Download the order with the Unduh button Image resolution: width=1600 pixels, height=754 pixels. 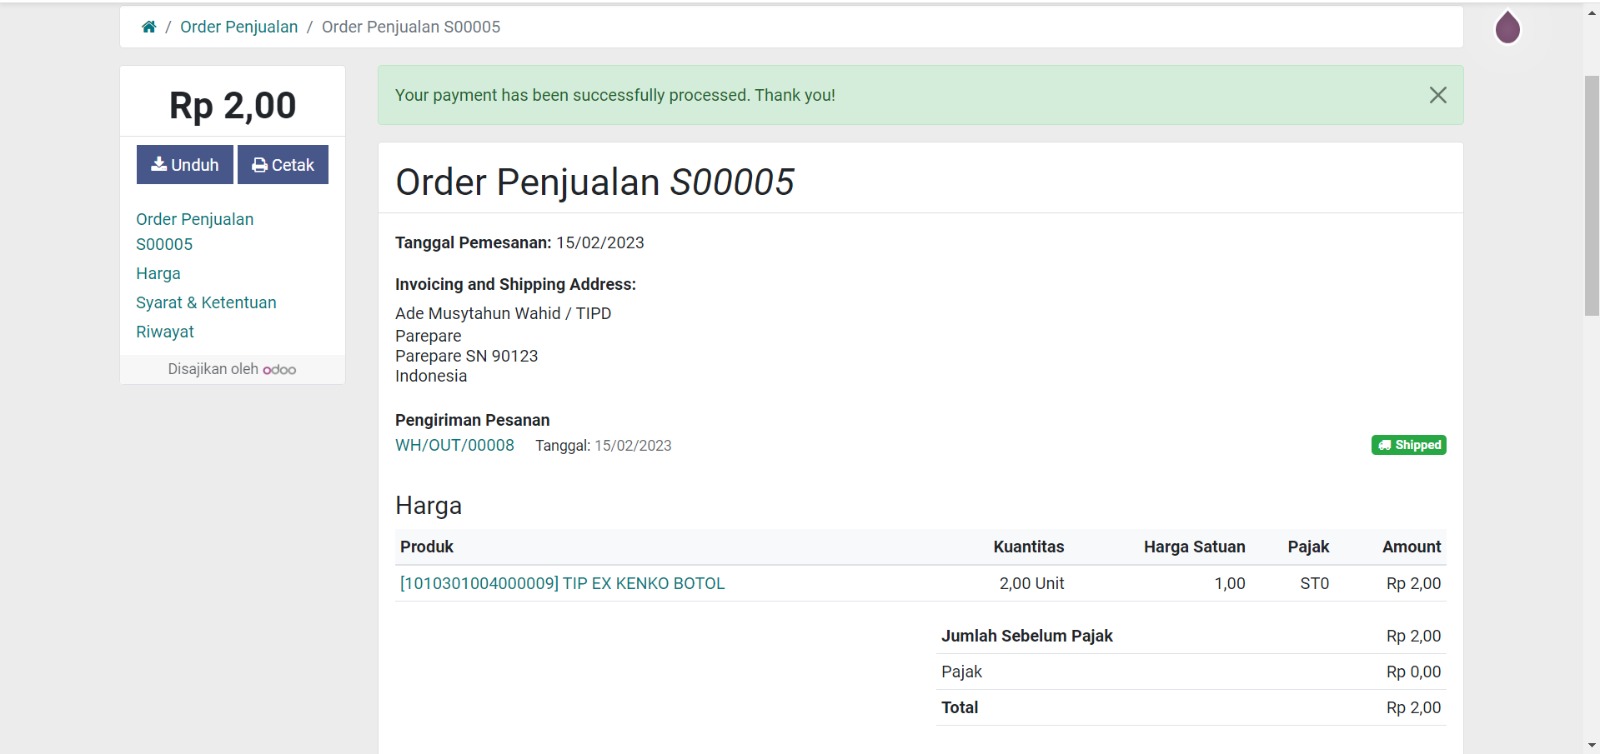185,165
